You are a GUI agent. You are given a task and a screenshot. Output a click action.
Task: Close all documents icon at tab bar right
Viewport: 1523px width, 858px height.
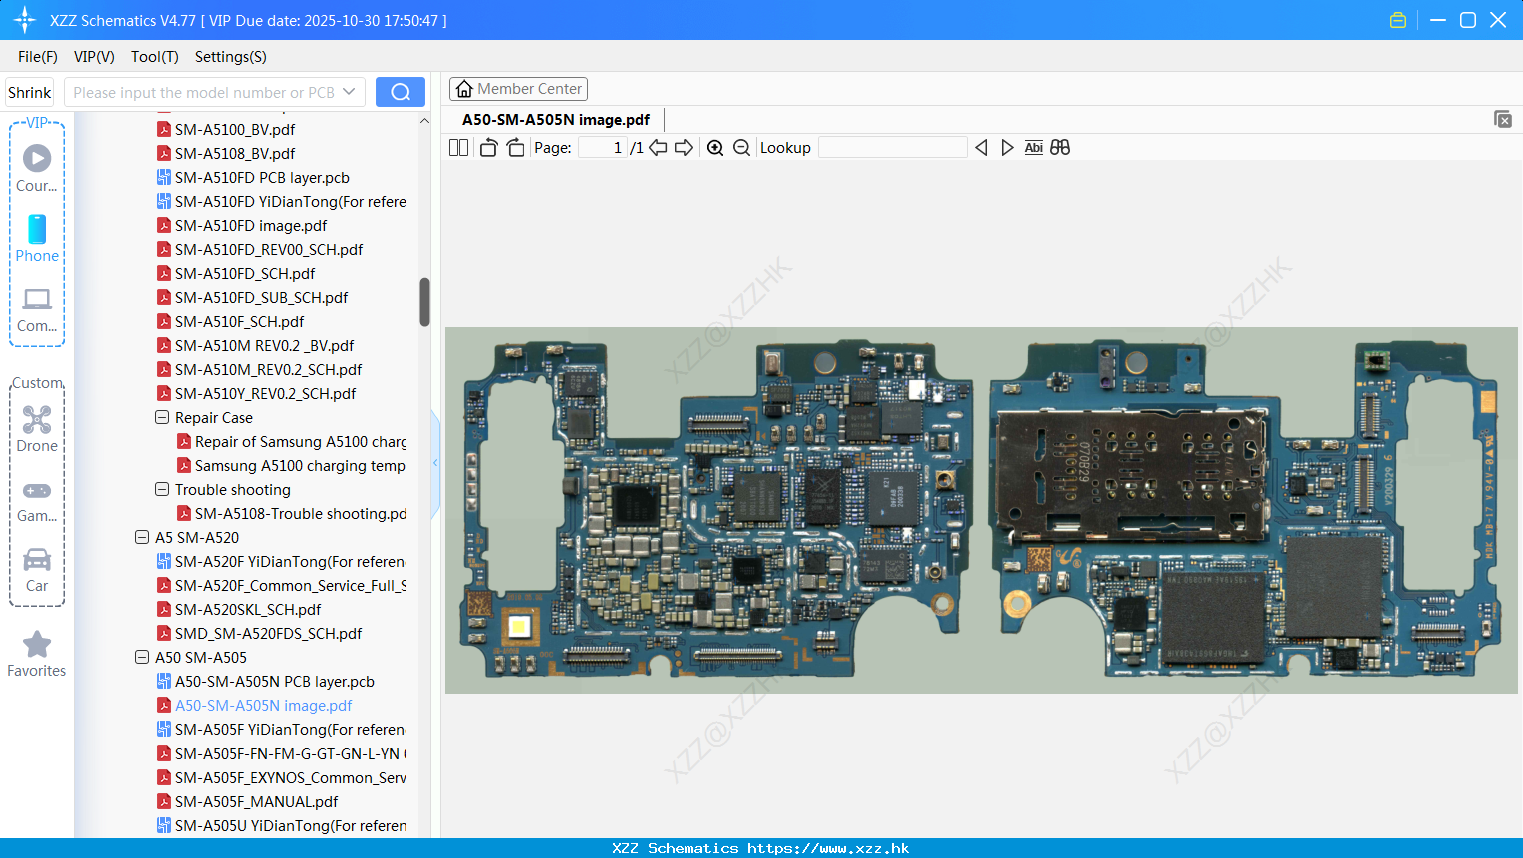[1503, 119]
